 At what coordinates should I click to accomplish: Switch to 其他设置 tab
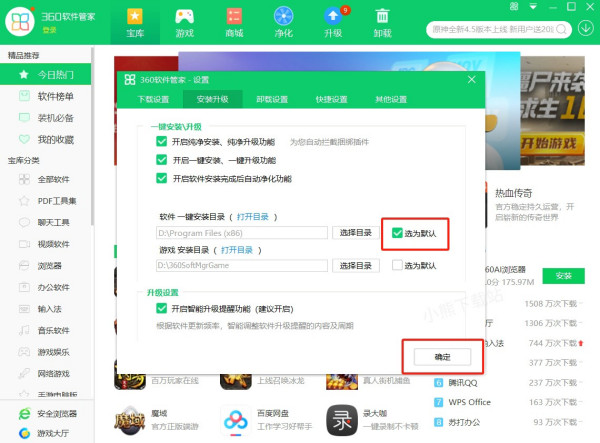coord(391,99)
